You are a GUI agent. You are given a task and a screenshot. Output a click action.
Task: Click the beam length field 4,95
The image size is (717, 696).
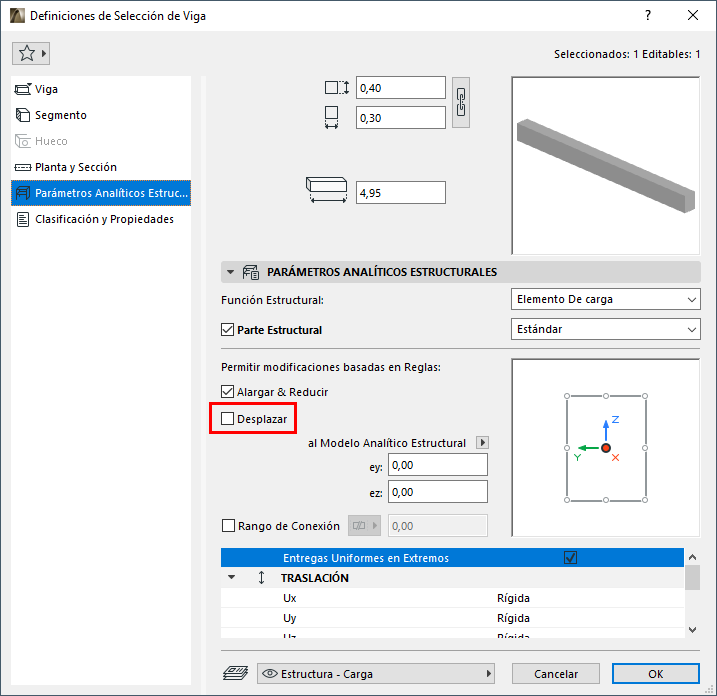[x=401, y=193]
